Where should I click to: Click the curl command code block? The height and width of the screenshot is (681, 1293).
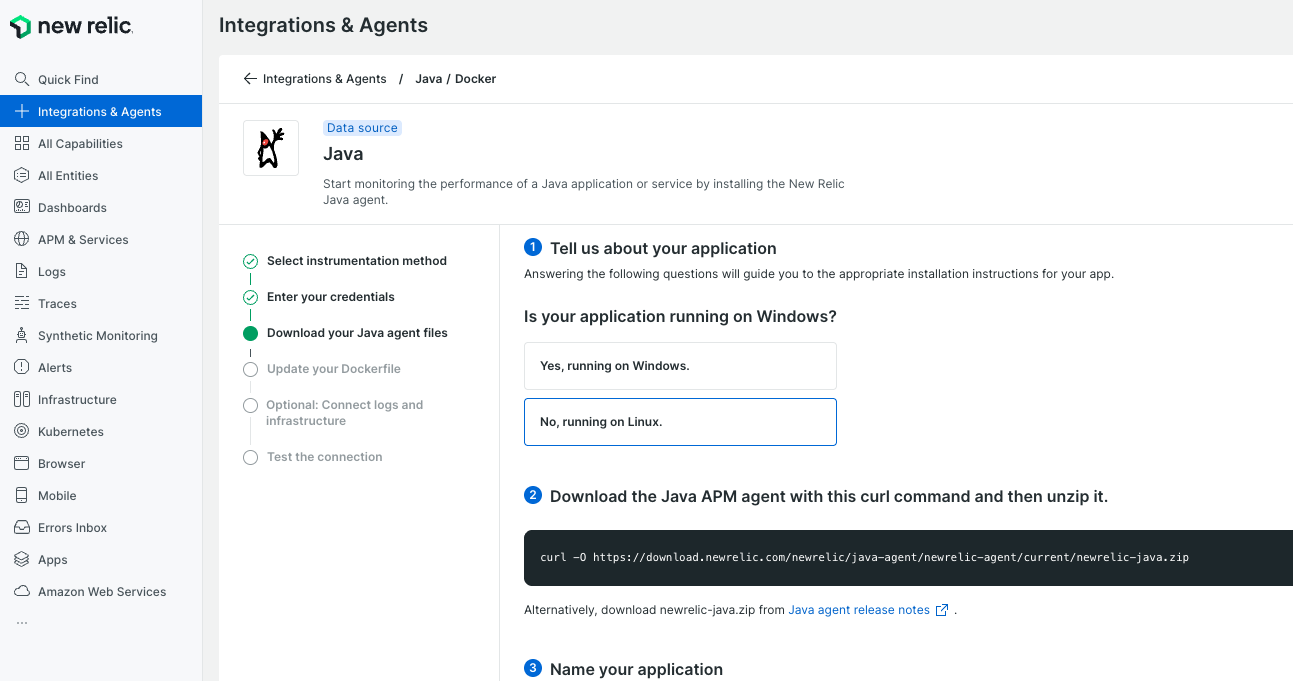(x=908, y=558)
